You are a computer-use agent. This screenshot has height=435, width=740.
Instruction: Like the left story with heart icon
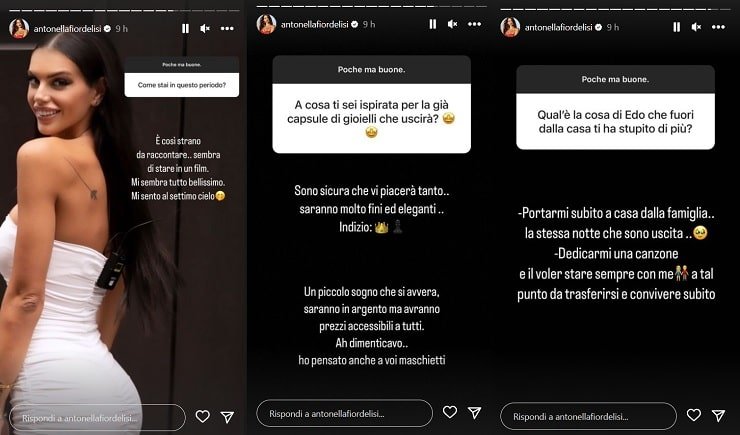(202, 416)
